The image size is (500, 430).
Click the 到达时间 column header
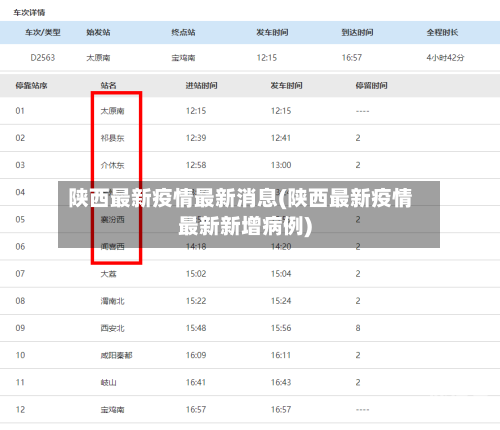(357, 32)
